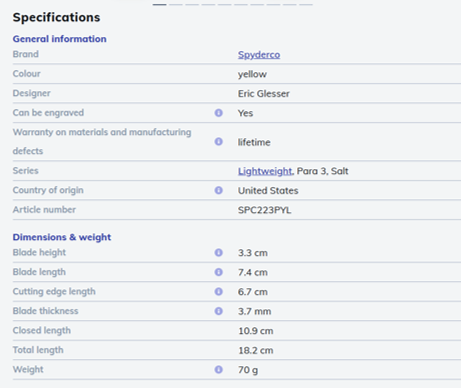This screenshot has width=461, height=388.
Task: Click the Dimensions & weight section heading
Action: click(62, 237)
